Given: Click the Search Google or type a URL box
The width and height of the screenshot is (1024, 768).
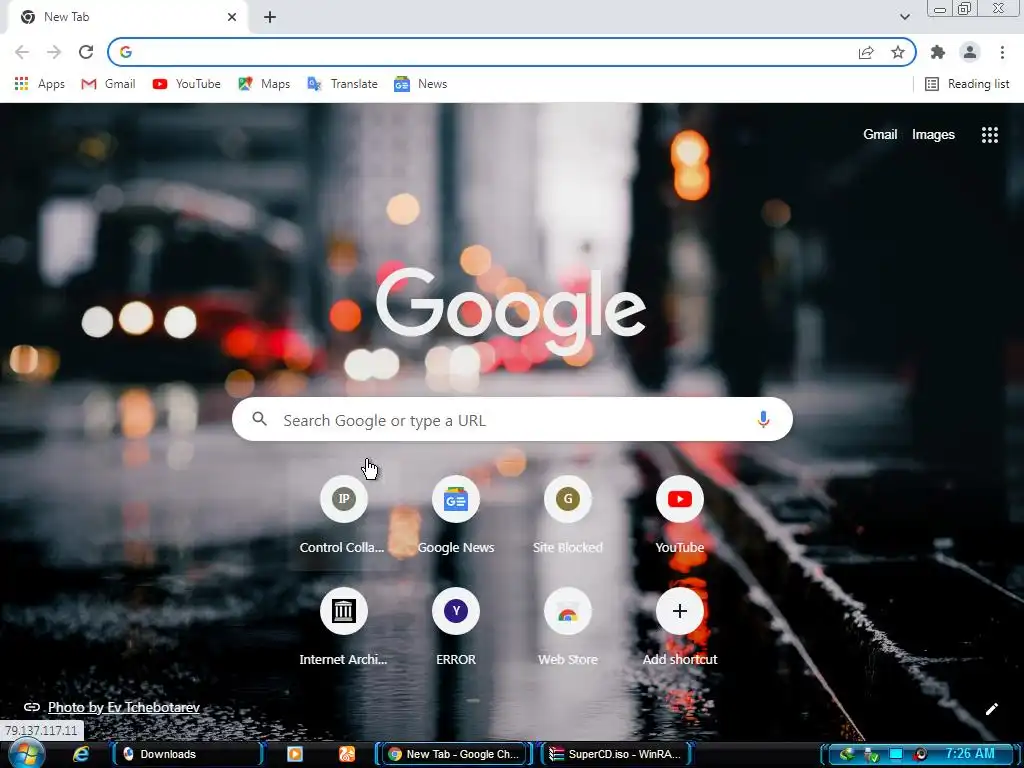Looking at the screenshot, I should coord(512,420).
